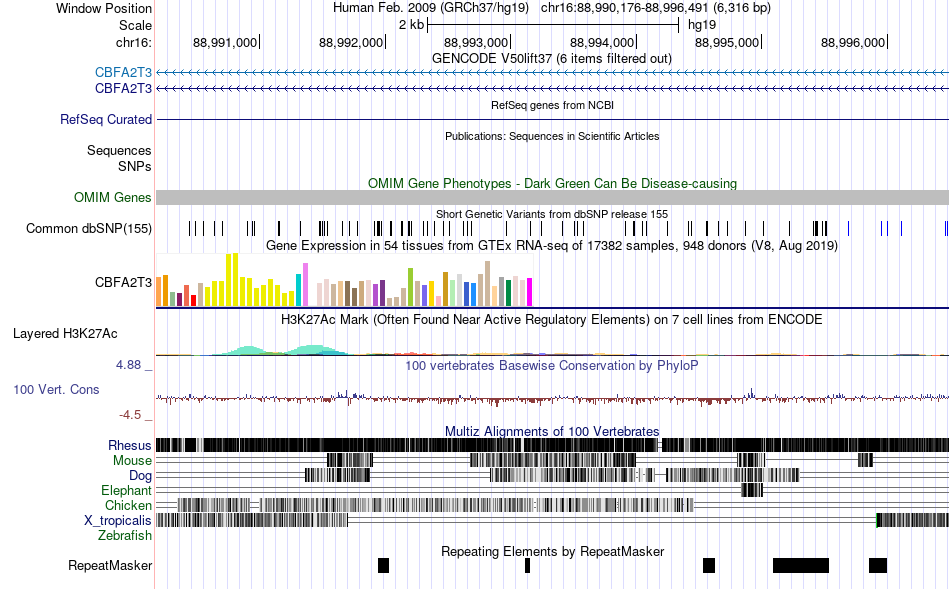Click the tall violet GTEx bar beside cyan
Viewport: 950px width, 589px height.
click(x=305, y=285)
